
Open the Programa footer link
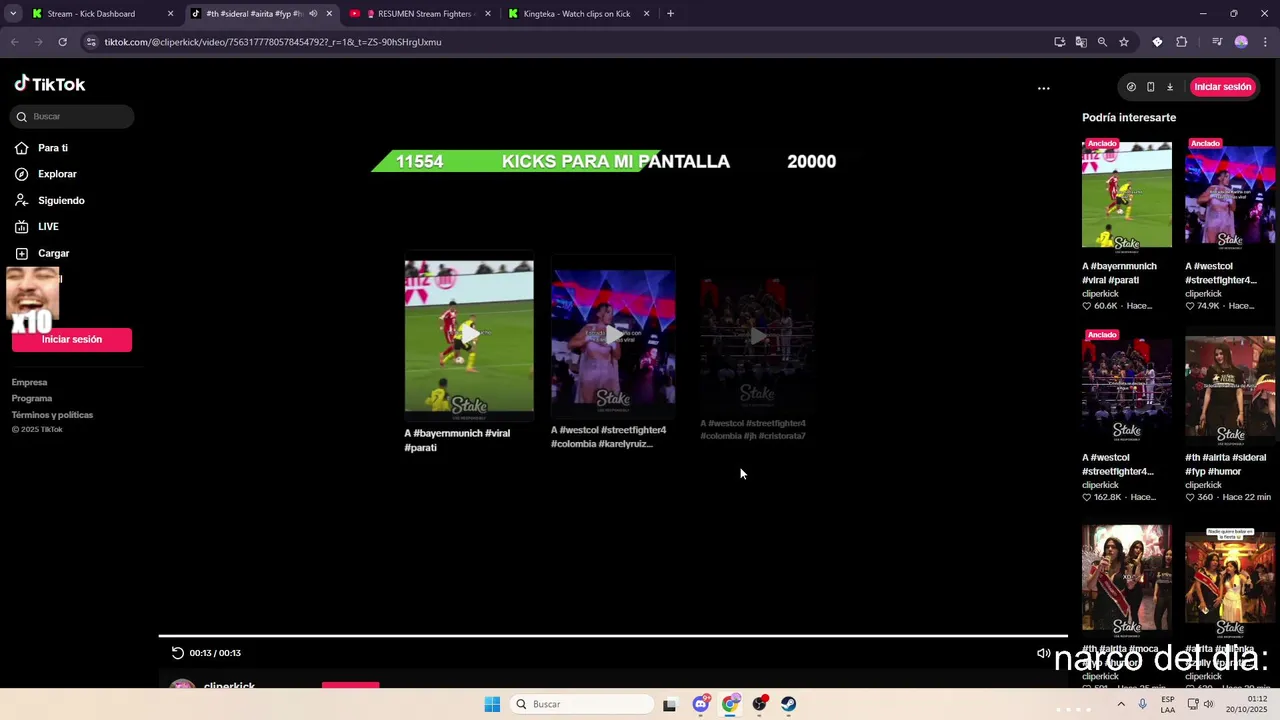point(32,398)
